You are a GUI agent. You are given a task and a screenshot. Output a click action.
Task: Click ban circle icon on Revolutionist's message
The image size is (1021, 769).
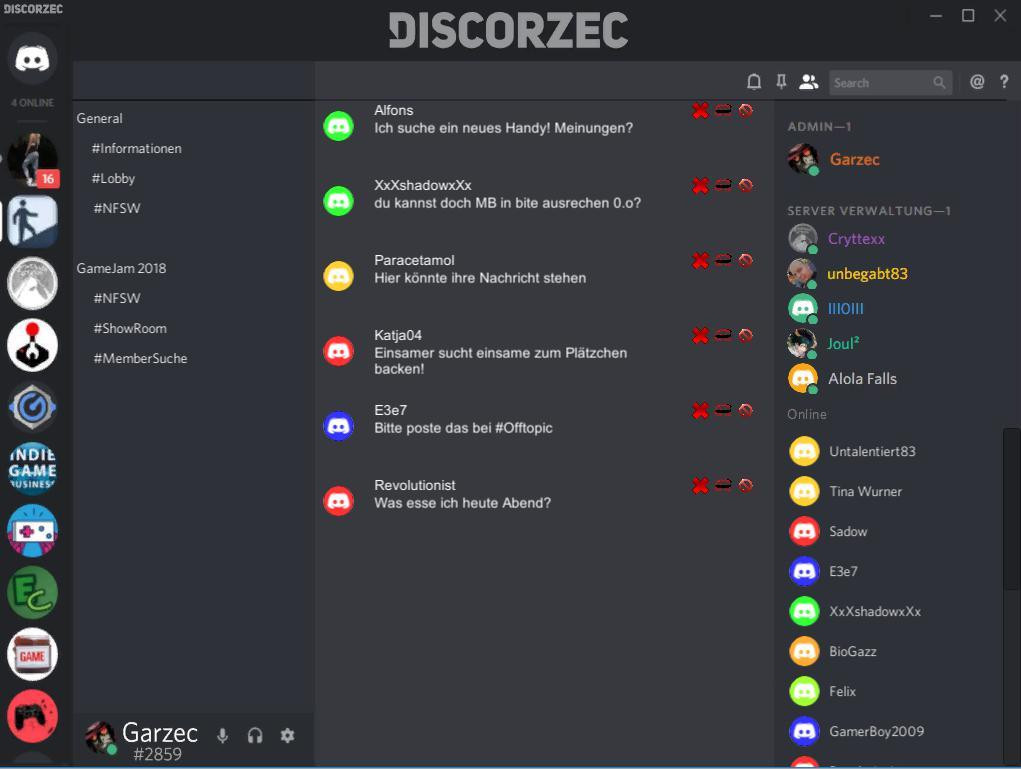[746, 484]
